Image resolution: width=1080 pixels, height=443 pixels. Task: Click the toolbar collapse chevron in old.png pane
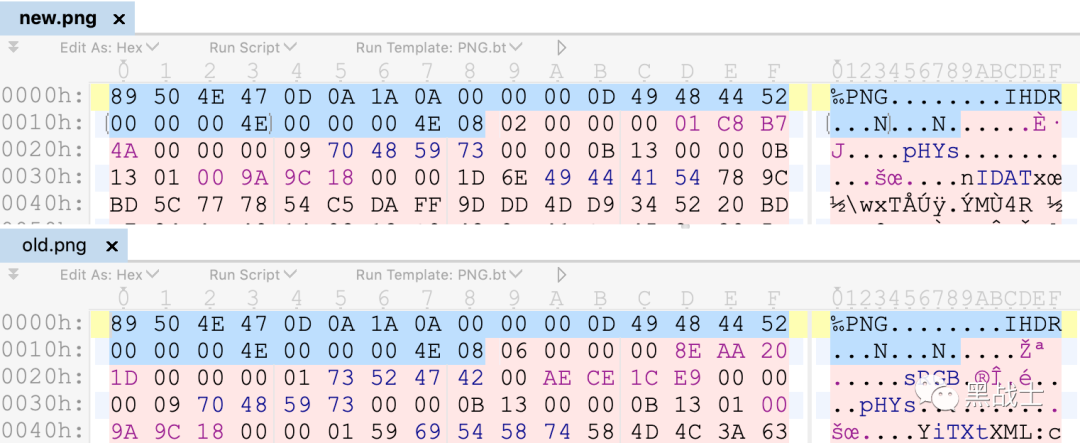(x=13, y=273)
